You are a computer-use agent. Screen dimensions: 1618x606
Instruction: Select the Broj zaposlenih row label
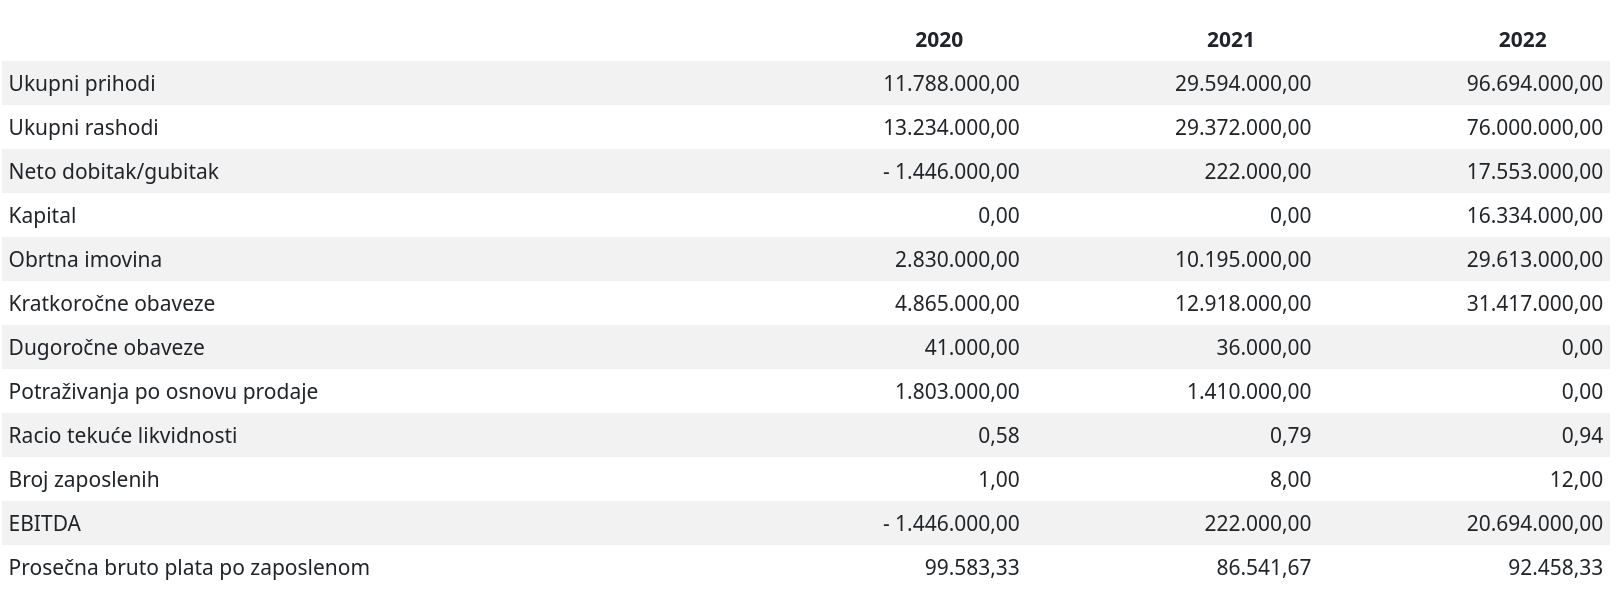coord(84,480)
